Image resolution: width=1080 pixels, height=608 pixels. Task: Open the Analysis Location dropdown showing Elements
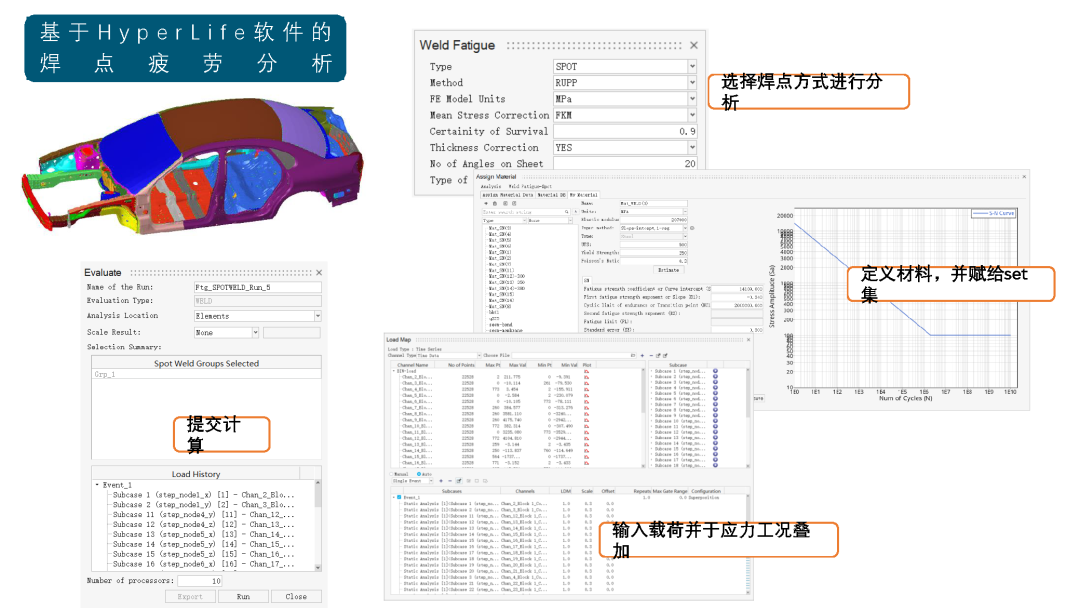click(x=258, y=316)
